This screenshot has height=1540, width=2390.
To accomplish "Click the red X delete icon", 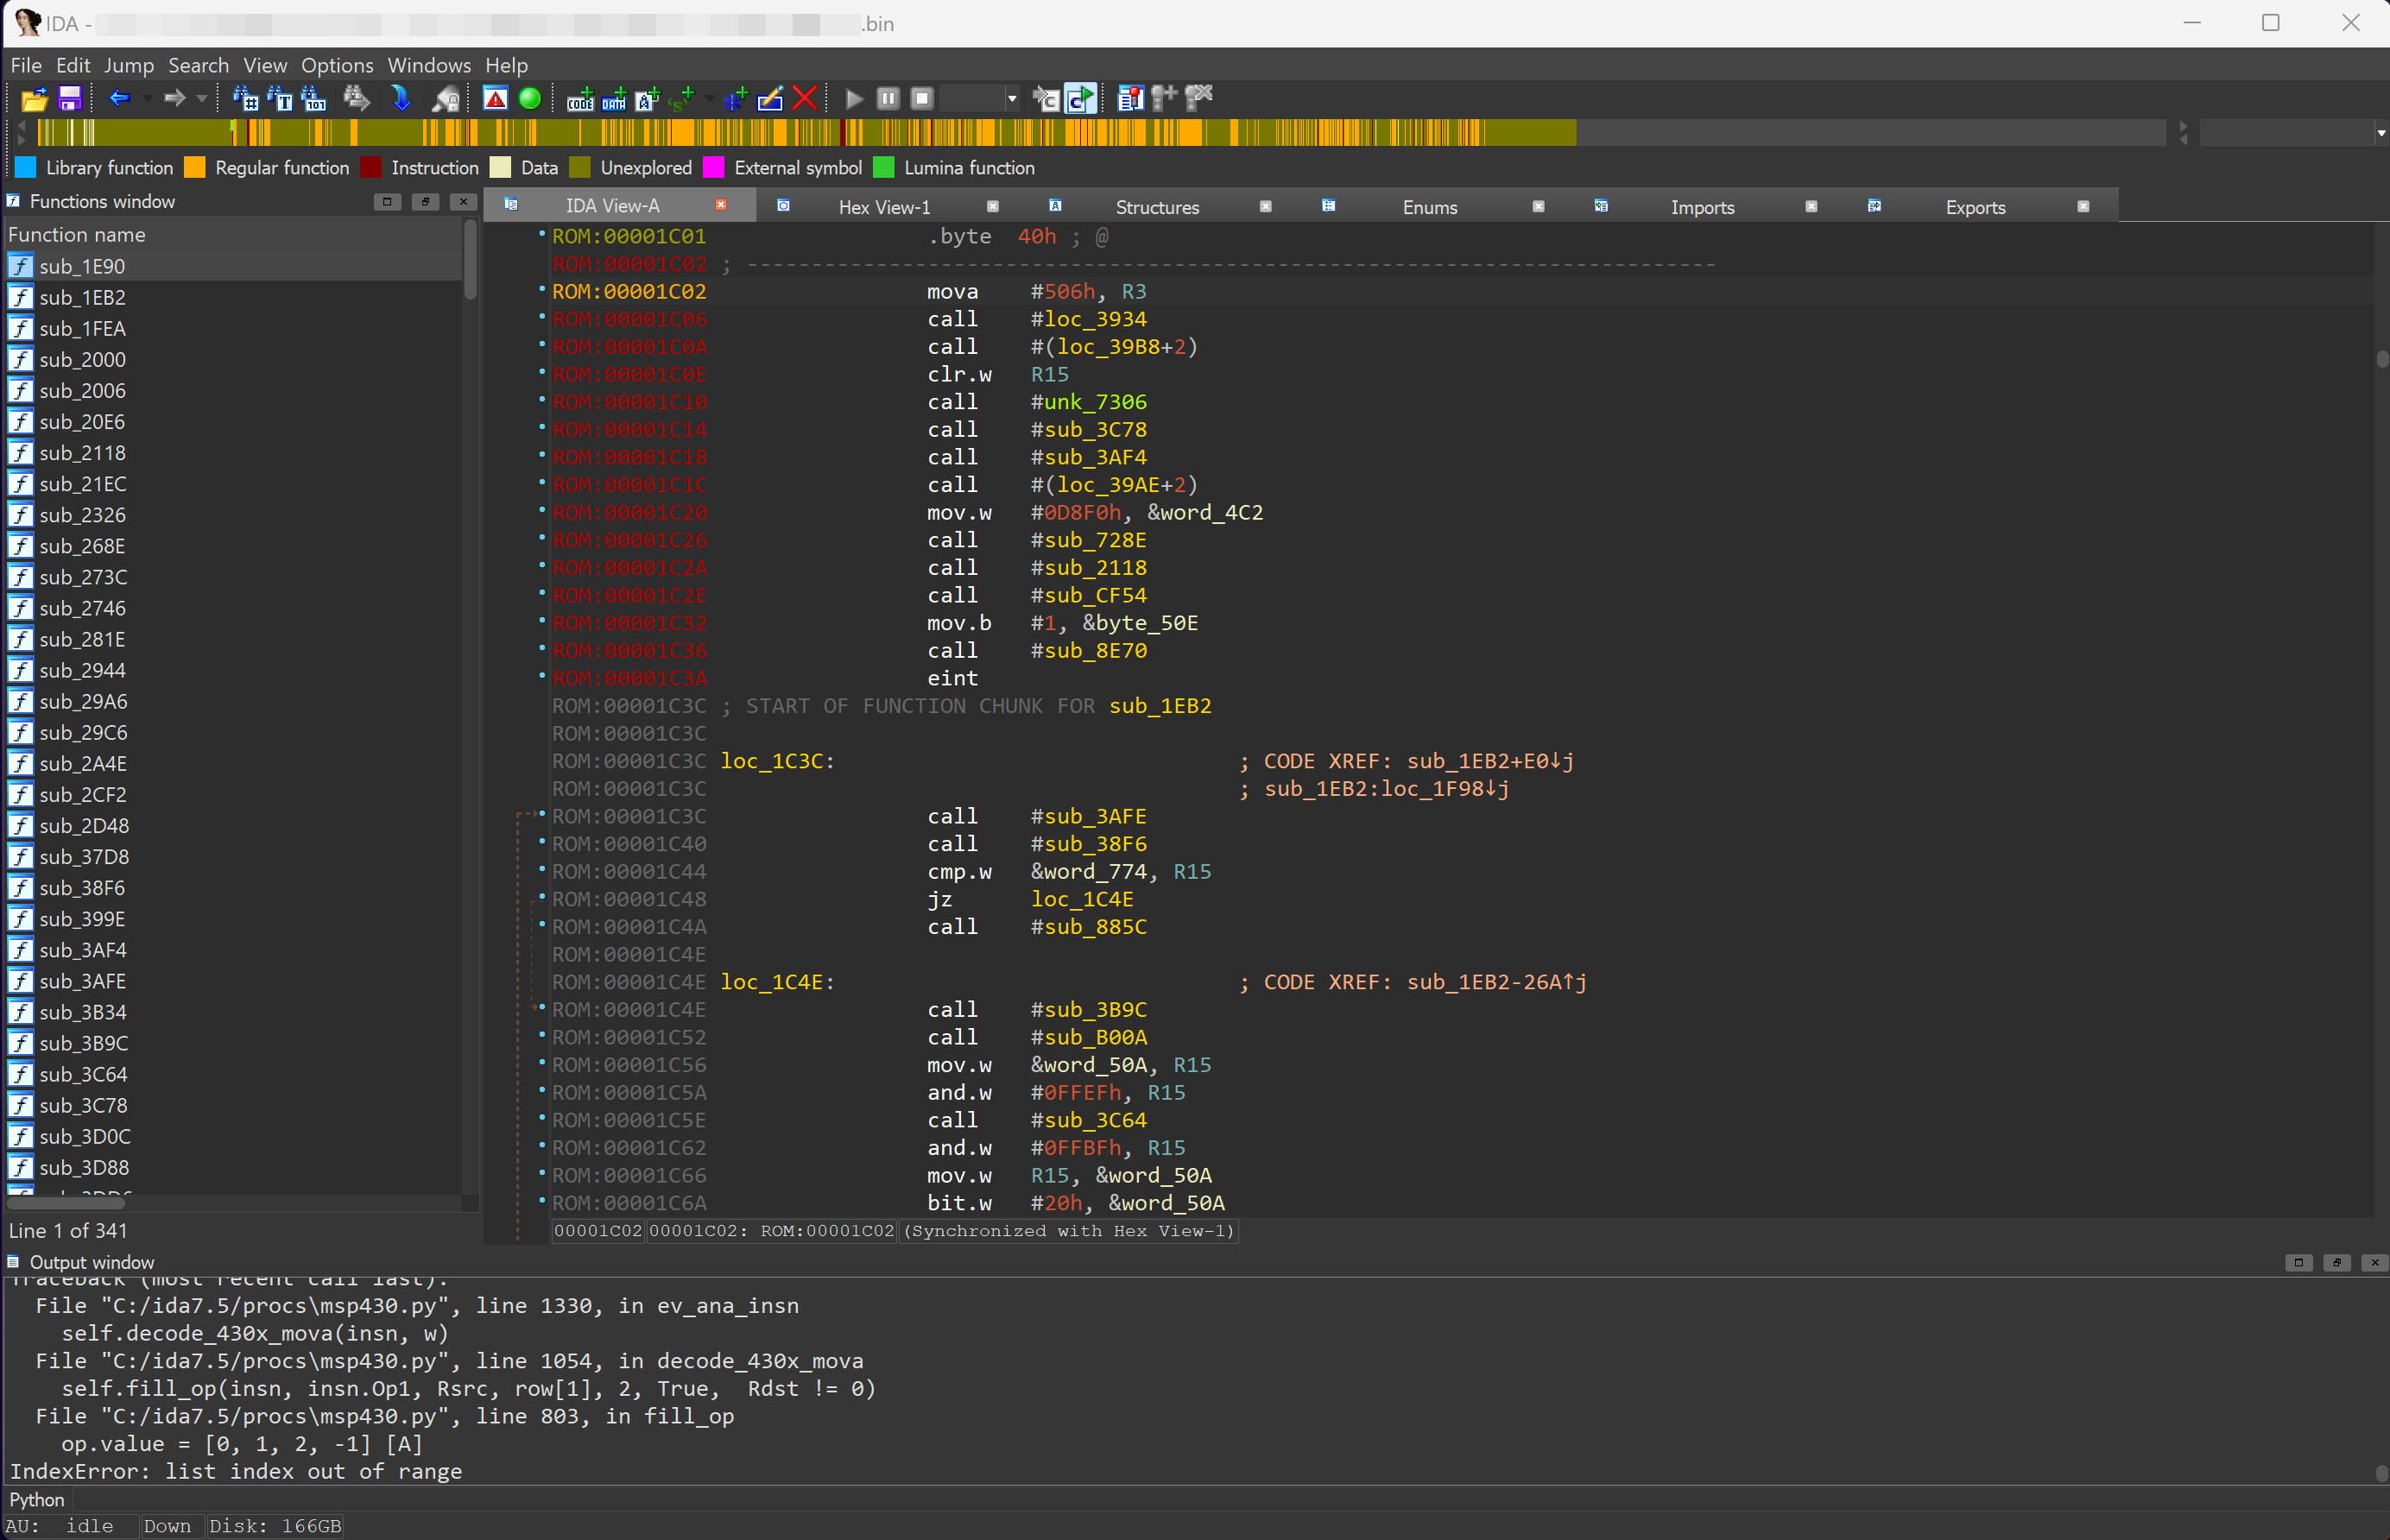I will [x=805, y=98].
